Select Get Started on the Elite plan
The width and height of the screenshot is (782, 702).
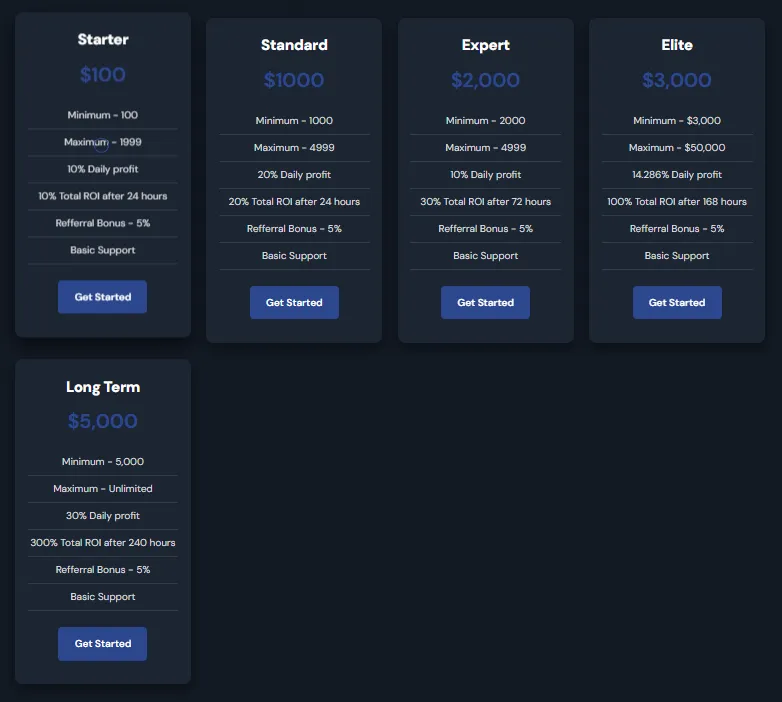coord(676,302)
